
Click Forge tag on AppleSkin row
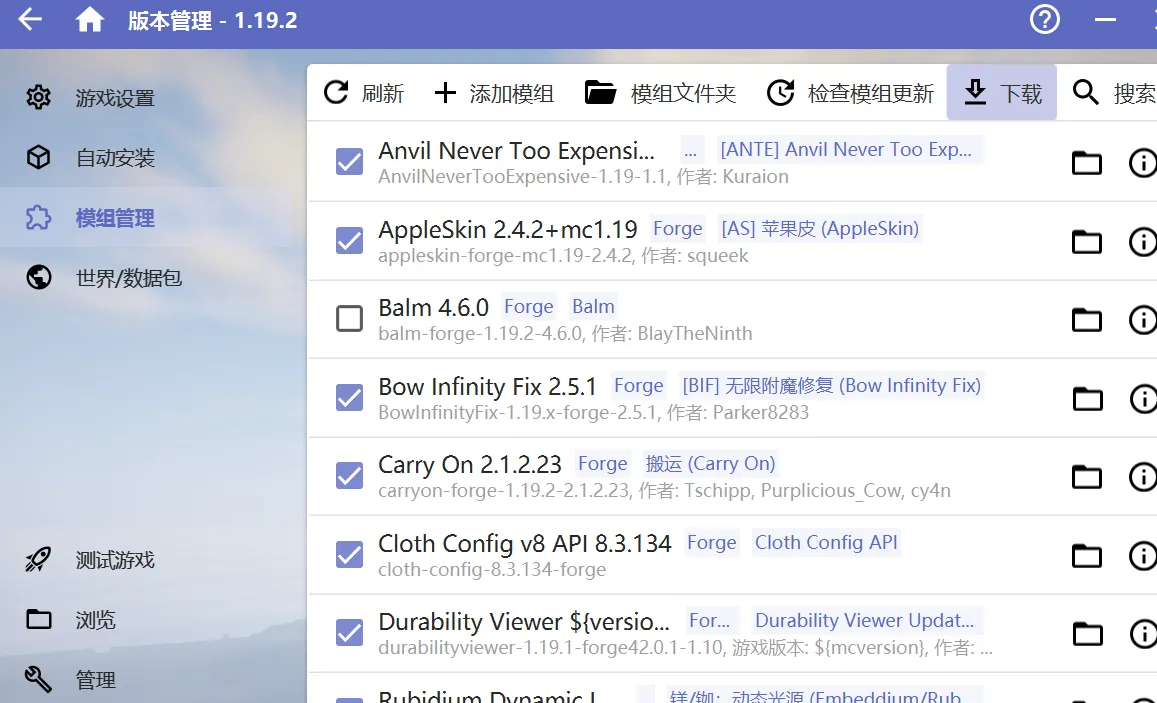click(x=677, y=229)
